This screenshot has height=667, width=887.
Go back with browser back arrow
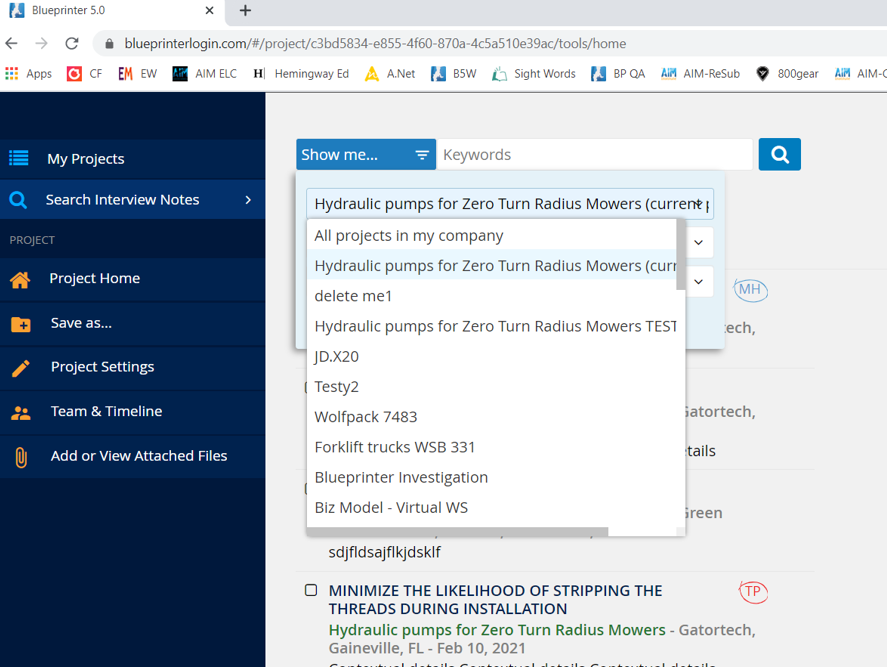point(11,44)
